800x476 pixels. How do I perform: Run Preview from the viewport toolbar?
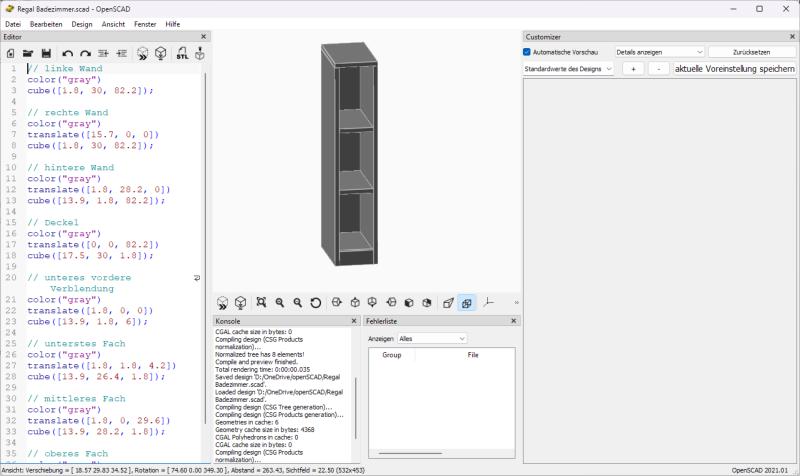(222, 303)
